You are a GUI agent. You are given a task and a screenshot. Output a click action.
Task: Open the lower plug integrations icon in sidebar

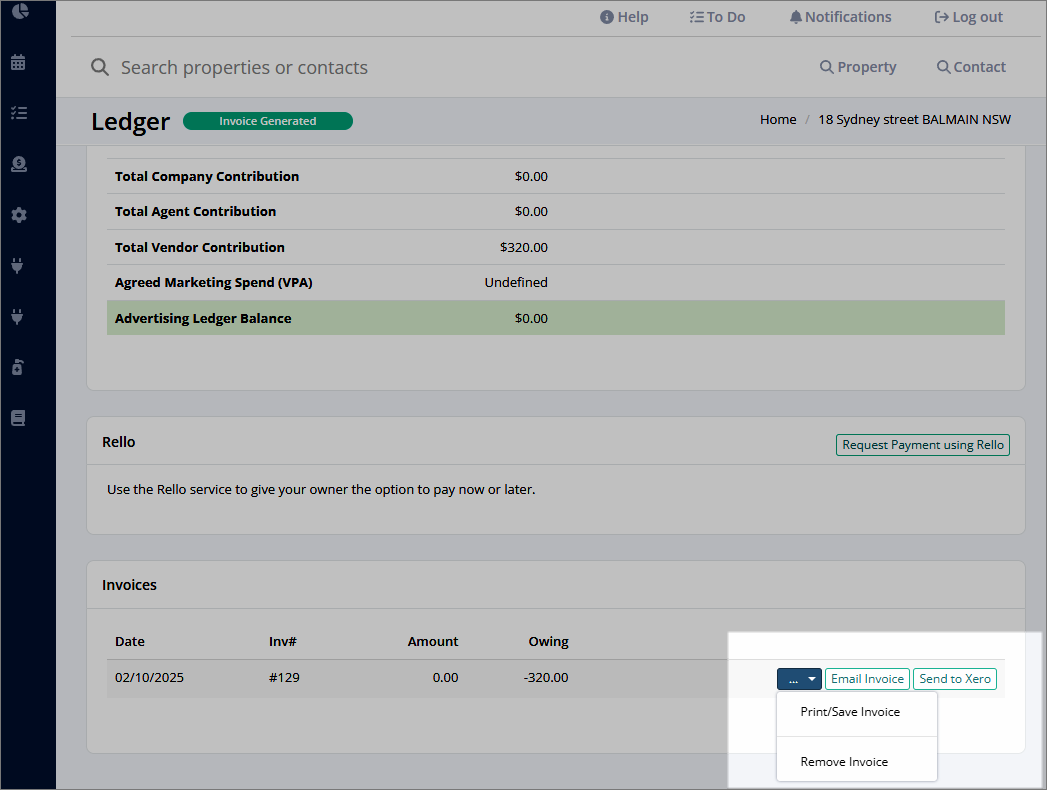pos(17,317)
